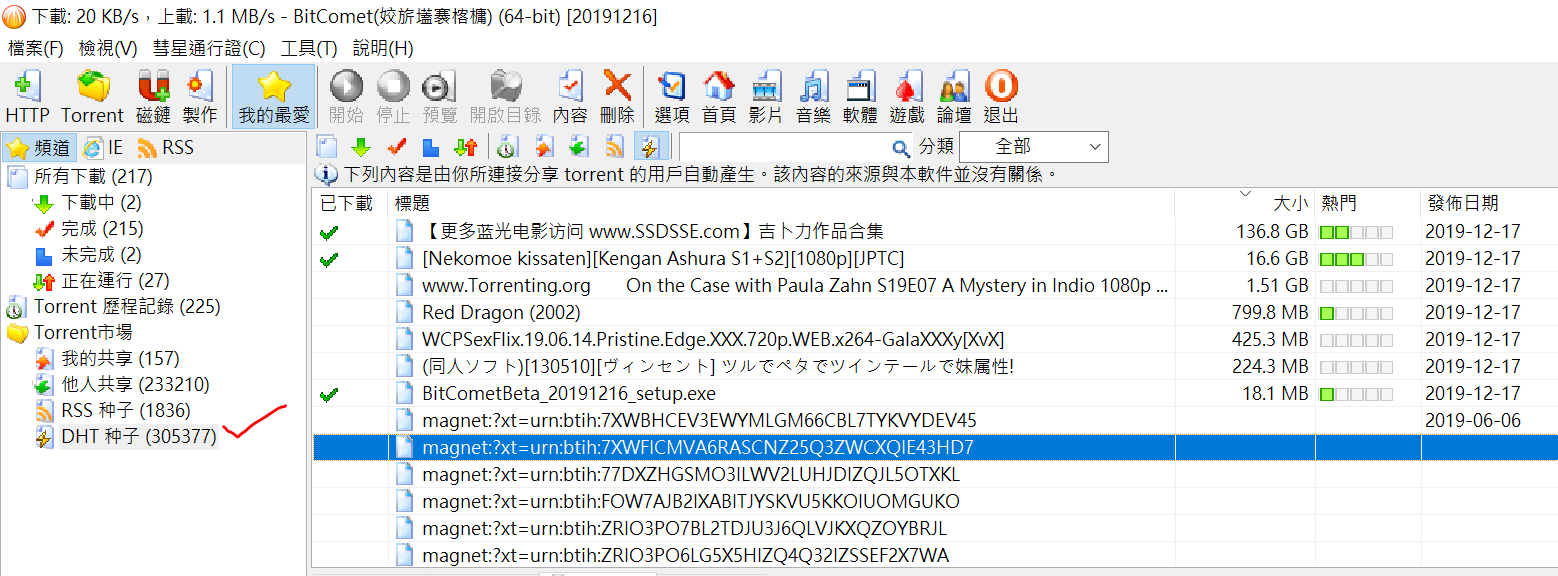Click the 磁鏈 magnet link icon
The image size is (1558, 576).
[153, 97]
